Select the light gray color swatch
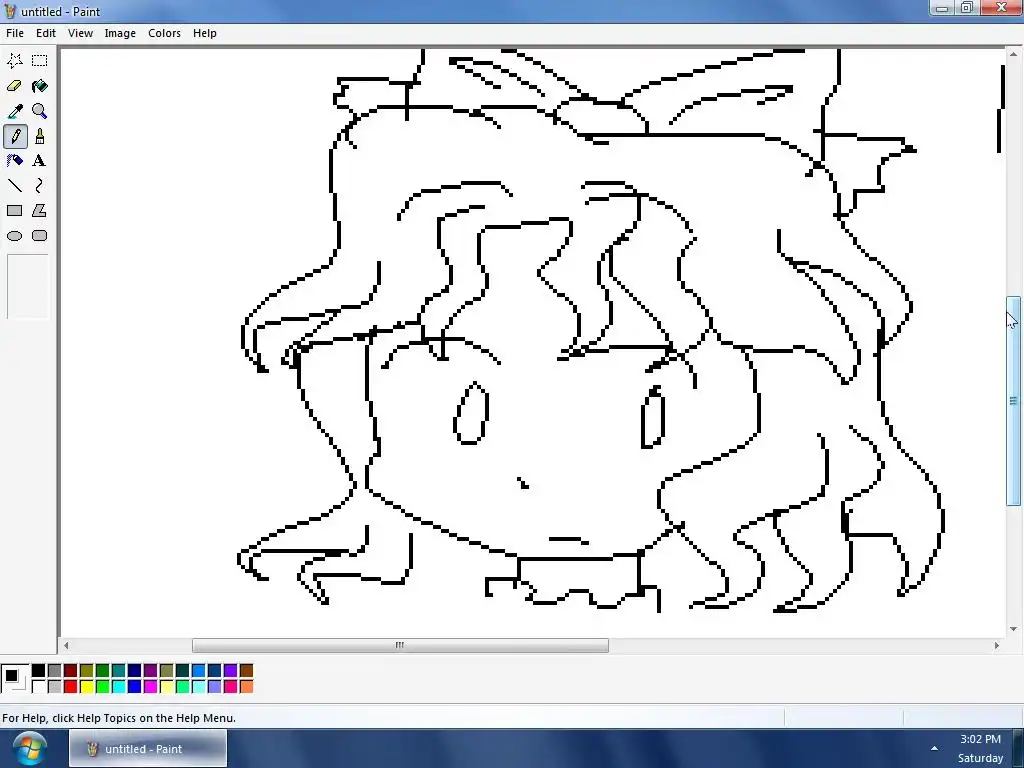Screen dimensions: 1024x768 pos(54,686)
